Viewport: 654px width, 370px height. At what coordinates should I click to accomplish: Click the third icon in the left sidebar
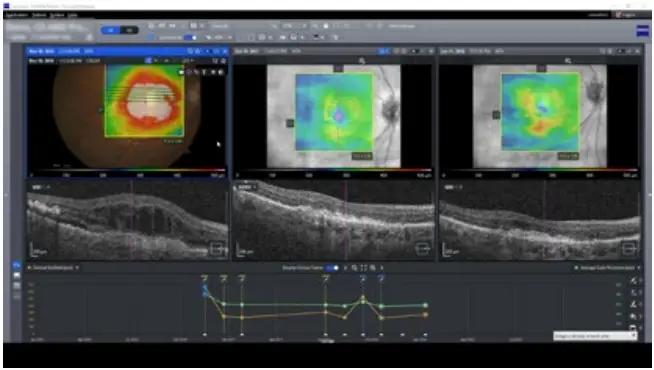point(17,286)
